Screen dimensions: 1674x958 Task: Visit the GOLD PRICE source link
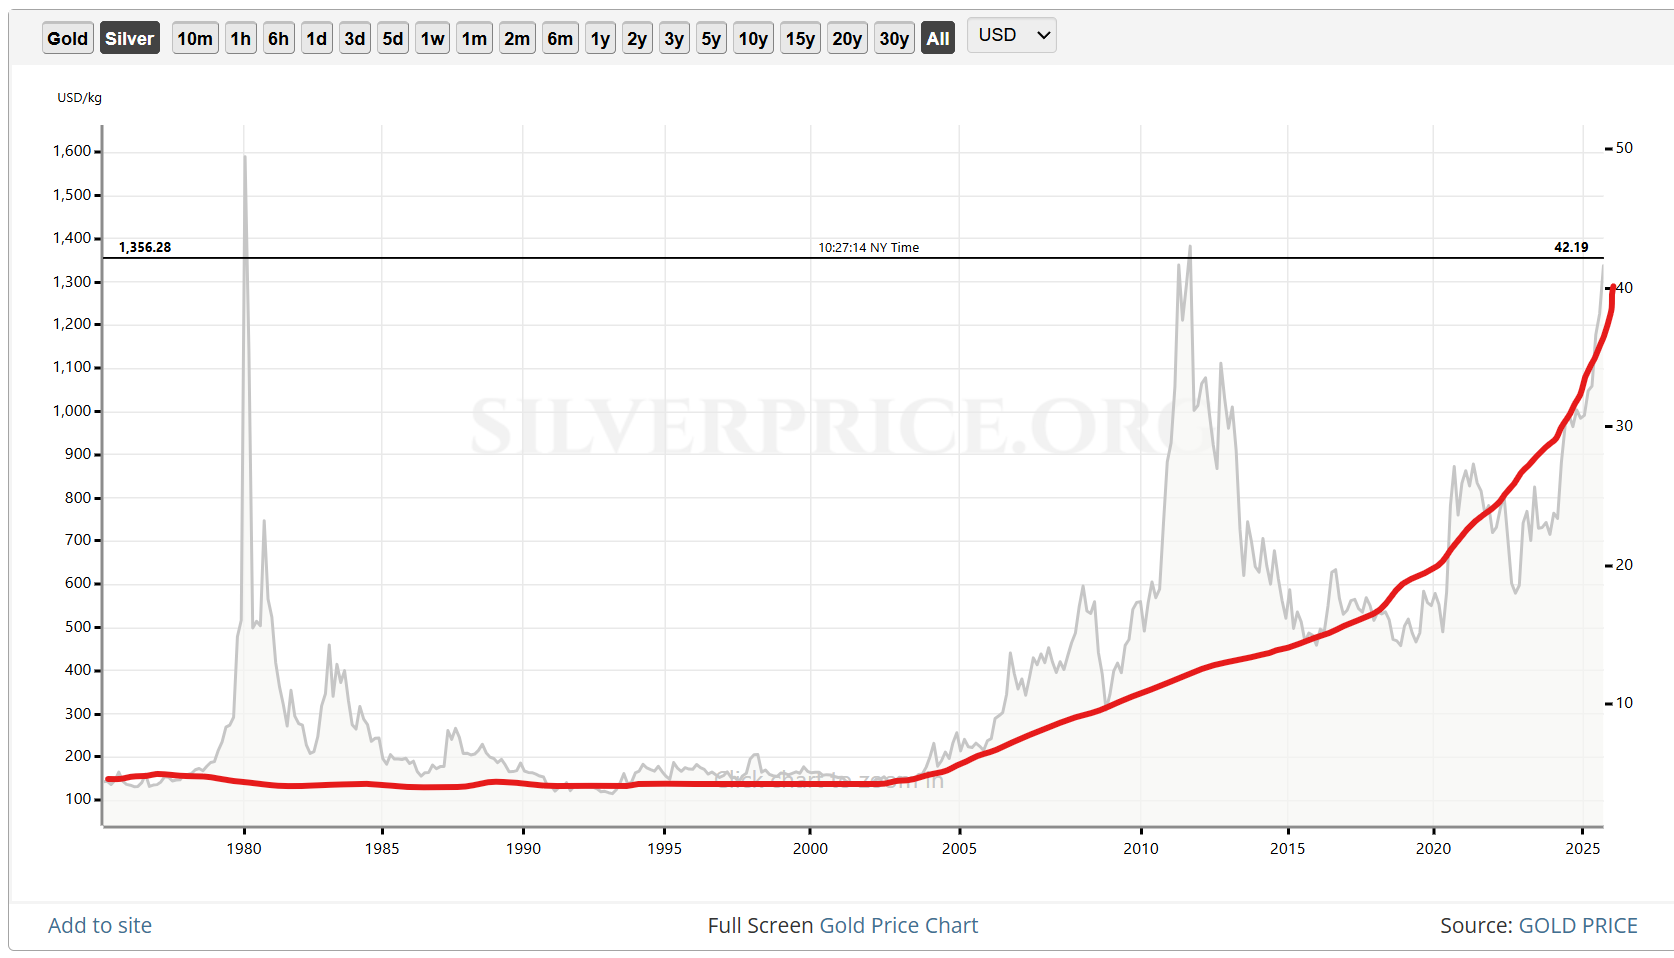point(1578,925)
